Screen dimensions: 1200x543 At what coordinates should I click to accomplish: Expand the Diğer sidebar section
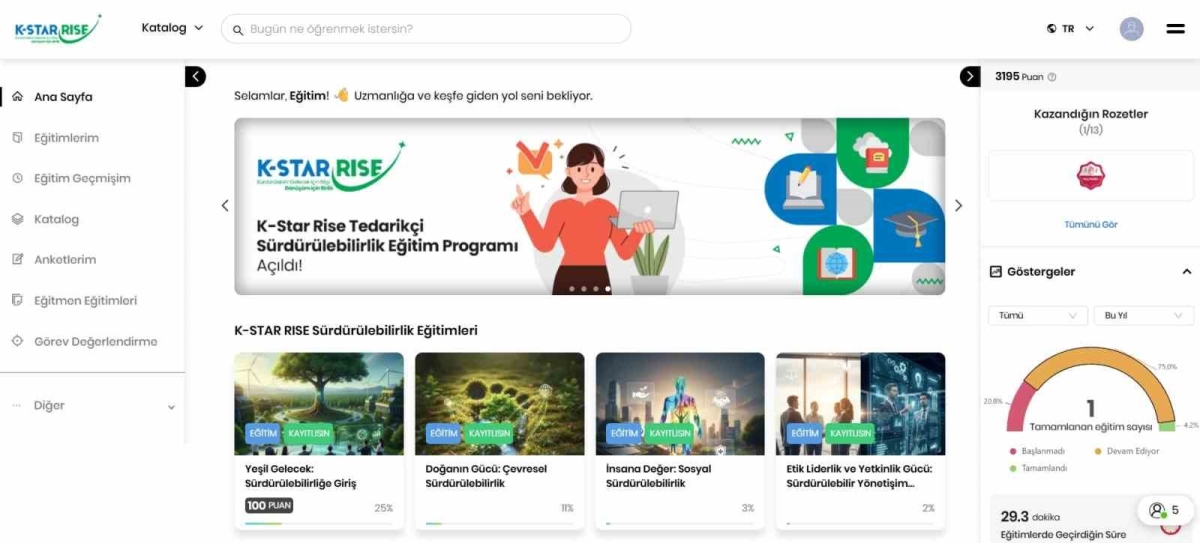93,406
